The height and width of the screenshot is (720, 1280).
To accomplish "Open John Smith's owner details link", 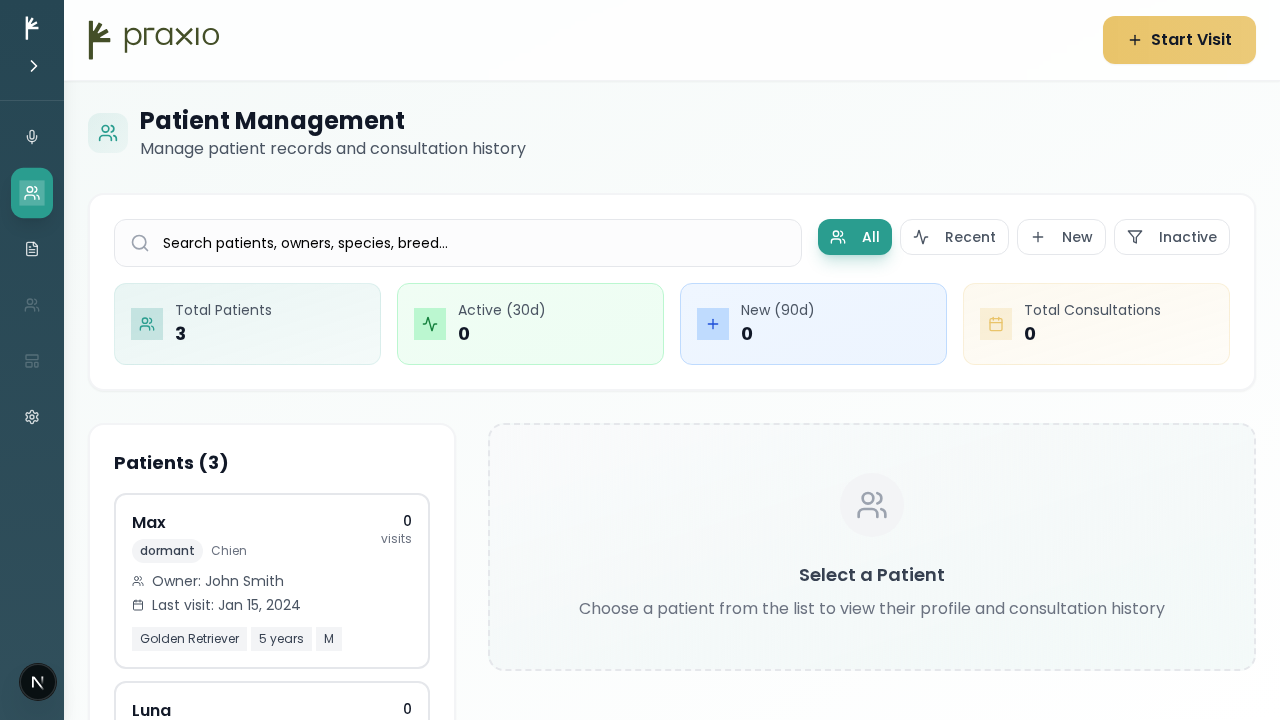I will [218, 581].
